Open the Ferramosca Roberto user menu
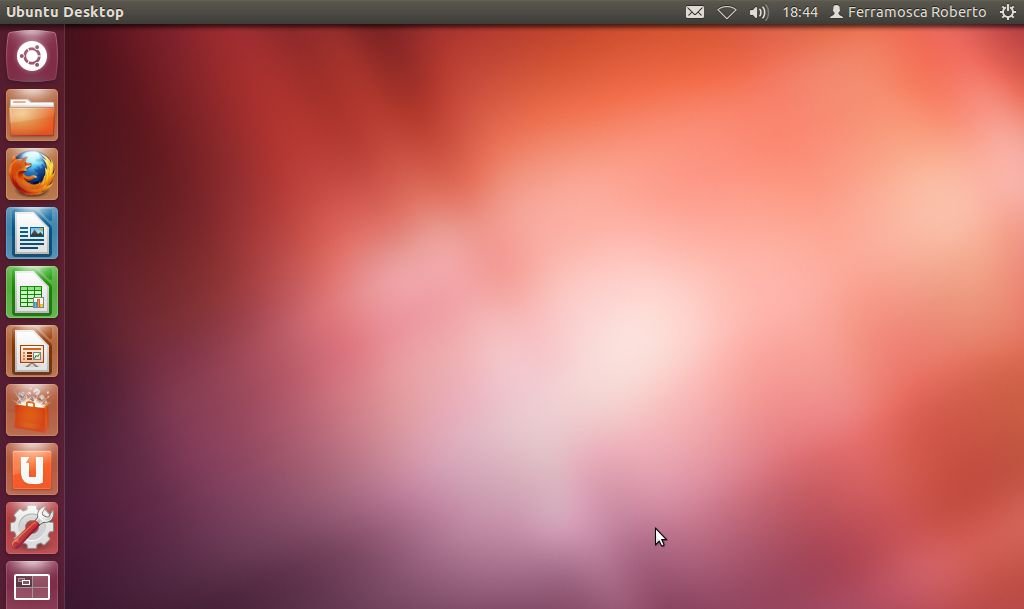Screen dimensions: 1024x609 click(916, 12)
